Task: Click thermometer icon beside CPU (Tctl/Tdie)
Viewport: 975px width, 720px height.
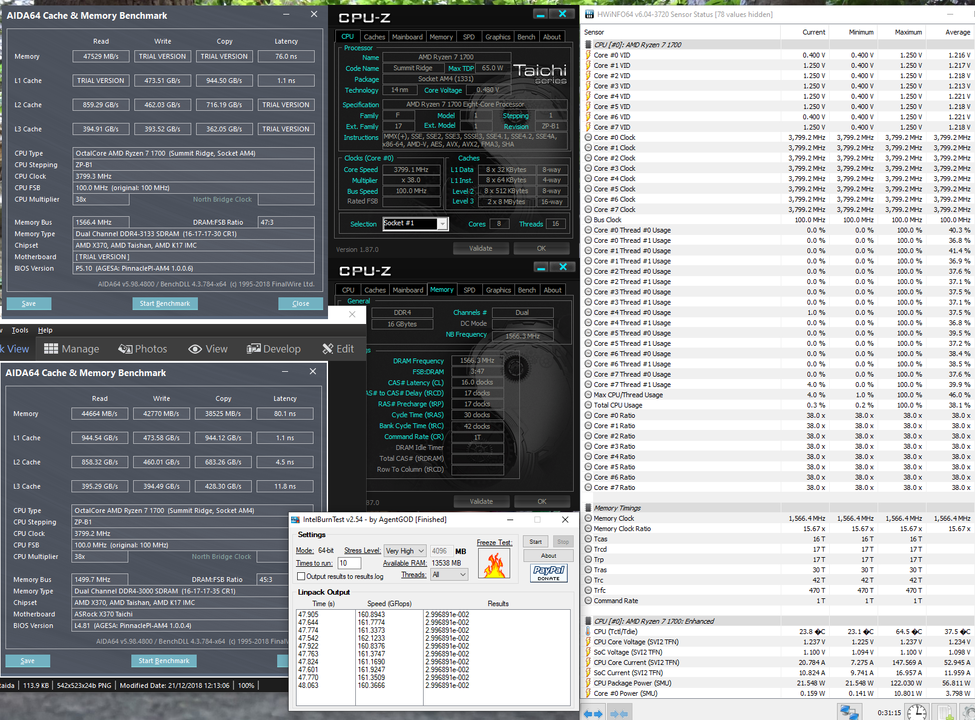Action: coord(588,631)
